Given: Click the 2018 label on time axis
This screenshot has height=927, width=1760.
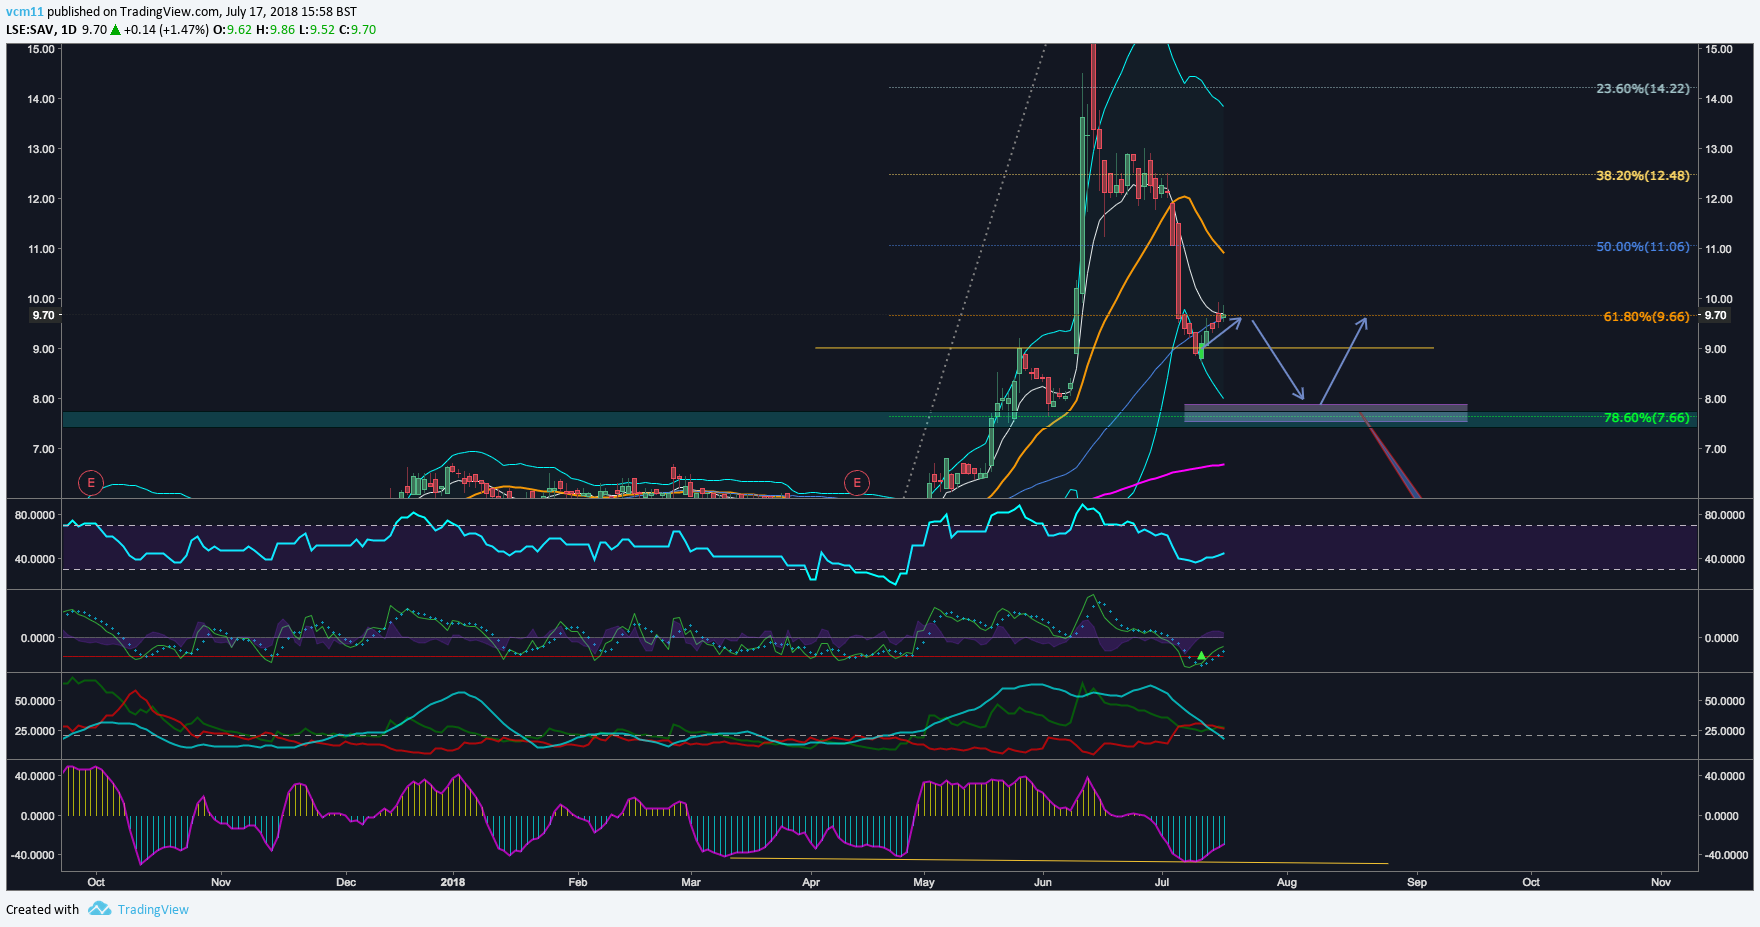Looking at the screenshot, I should 453,882.
